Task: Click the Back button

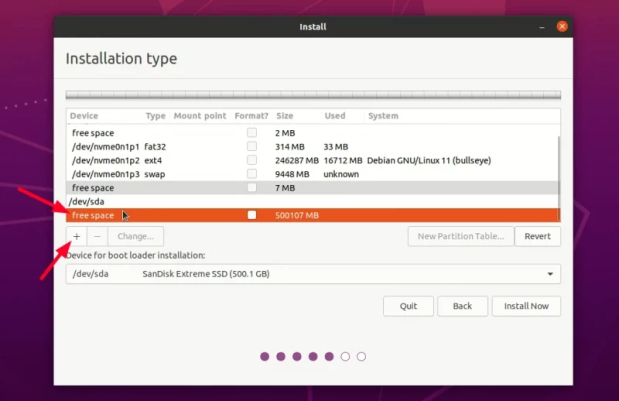Action: coord(461,306)
